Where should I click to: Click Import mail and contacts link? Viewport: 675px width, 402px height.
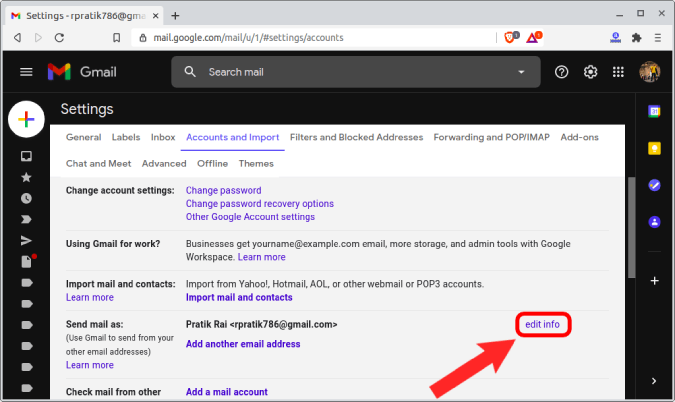[x=239, y=297]
